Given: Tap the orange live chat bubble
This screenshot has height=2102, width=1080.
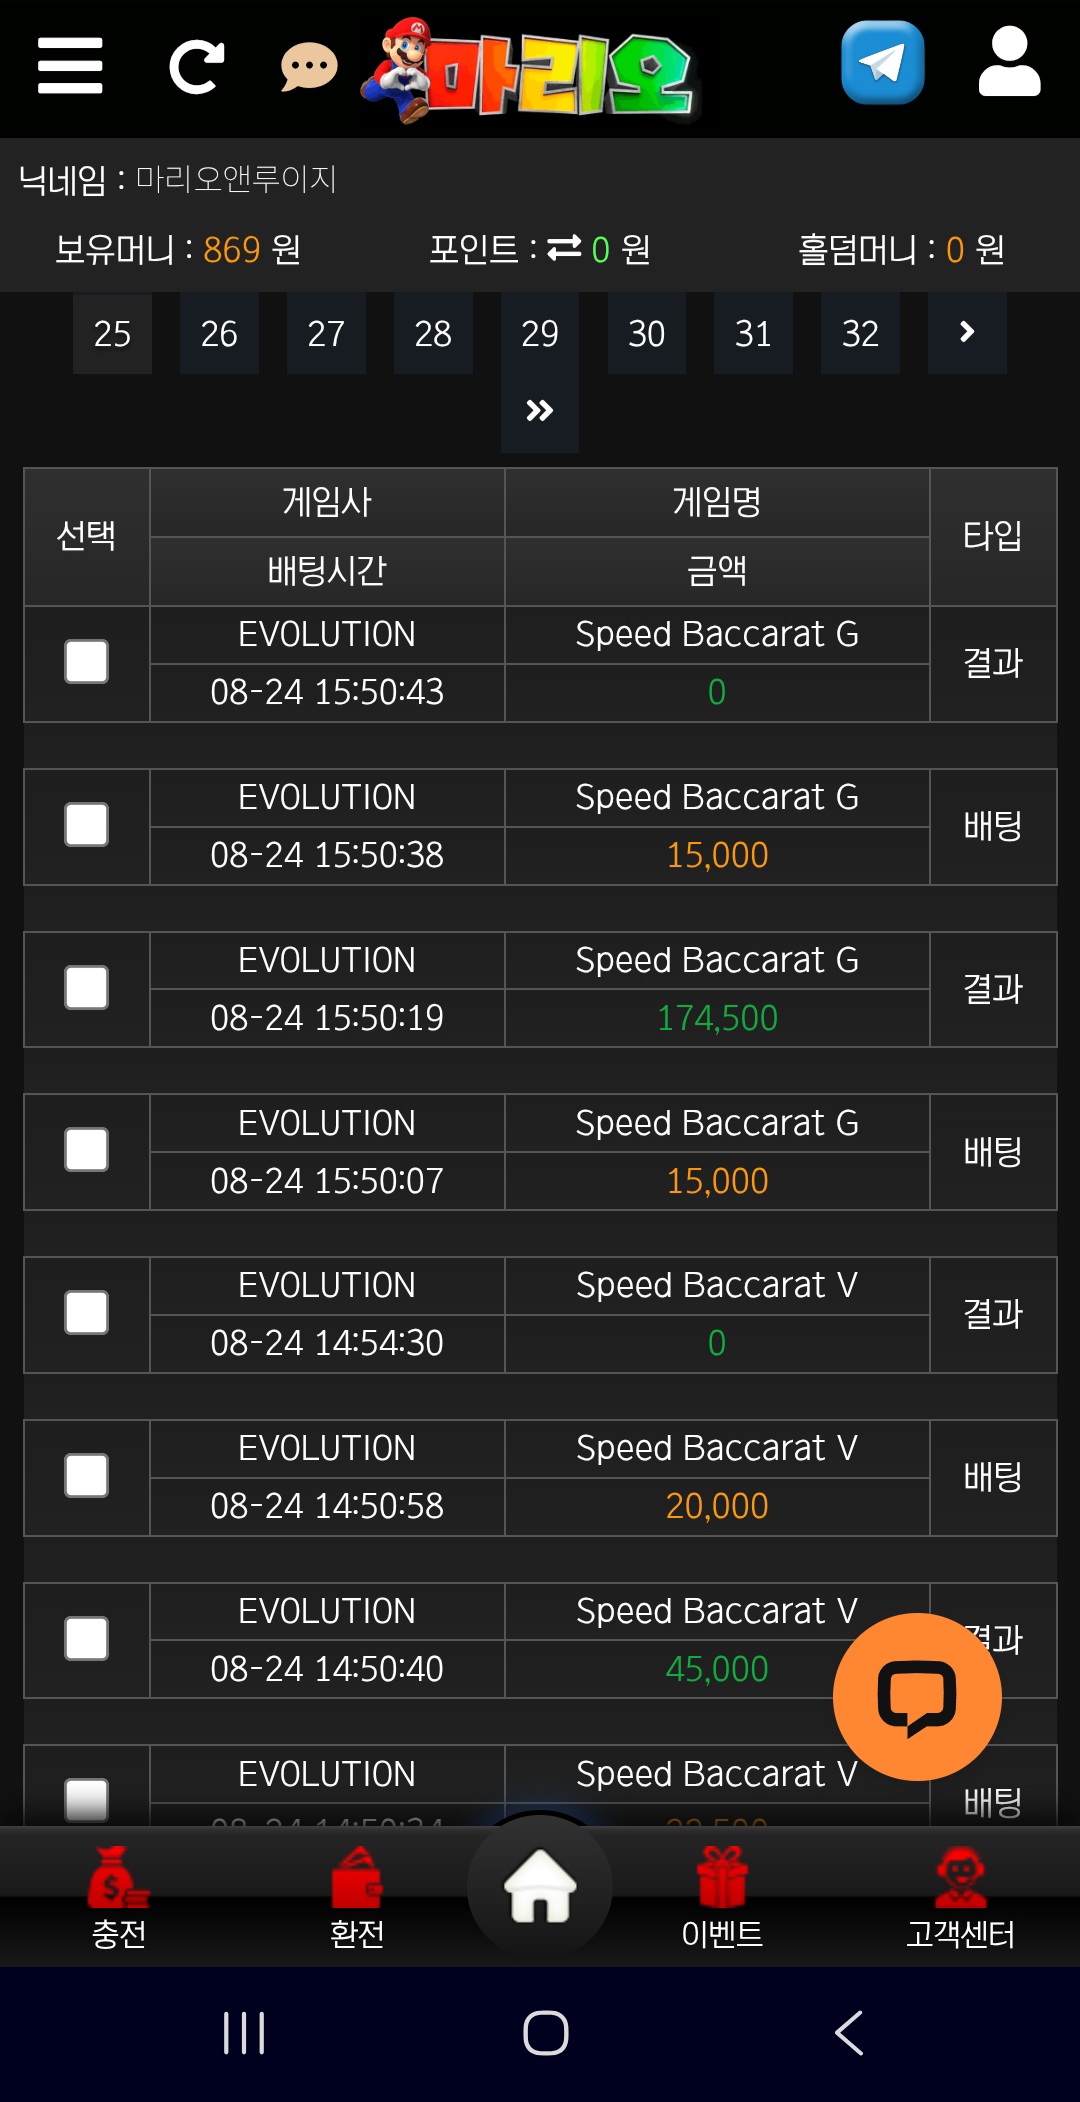Looking at the screenshot, I should [x=917, y=1696].
